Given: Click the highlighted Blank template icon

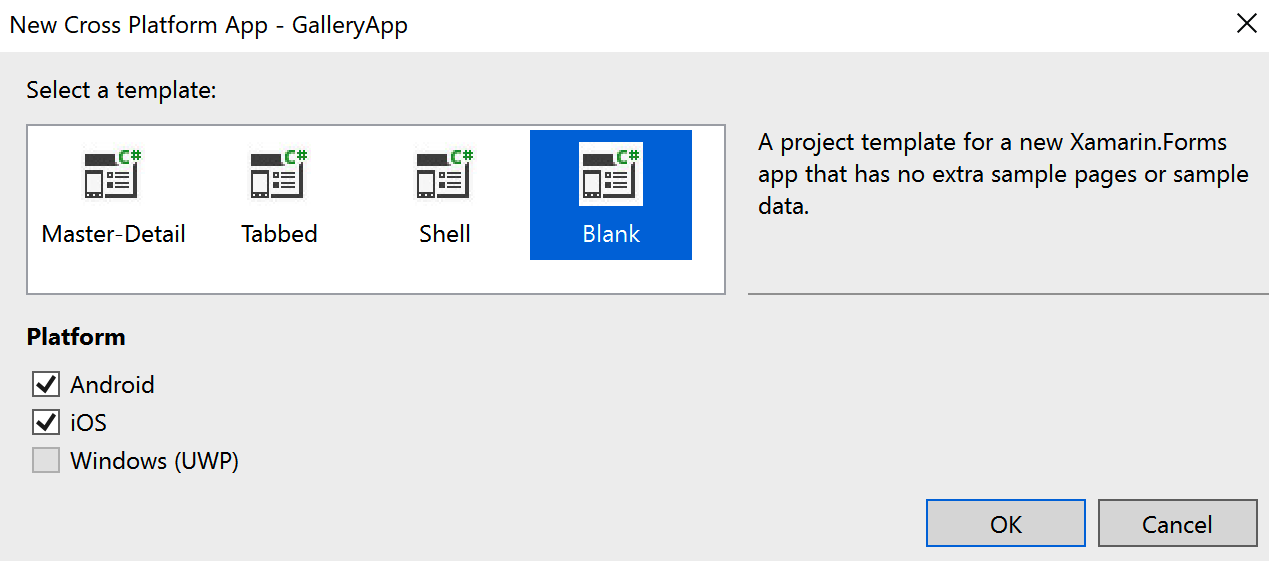Looking at the screenshot, I should (611, 174).
